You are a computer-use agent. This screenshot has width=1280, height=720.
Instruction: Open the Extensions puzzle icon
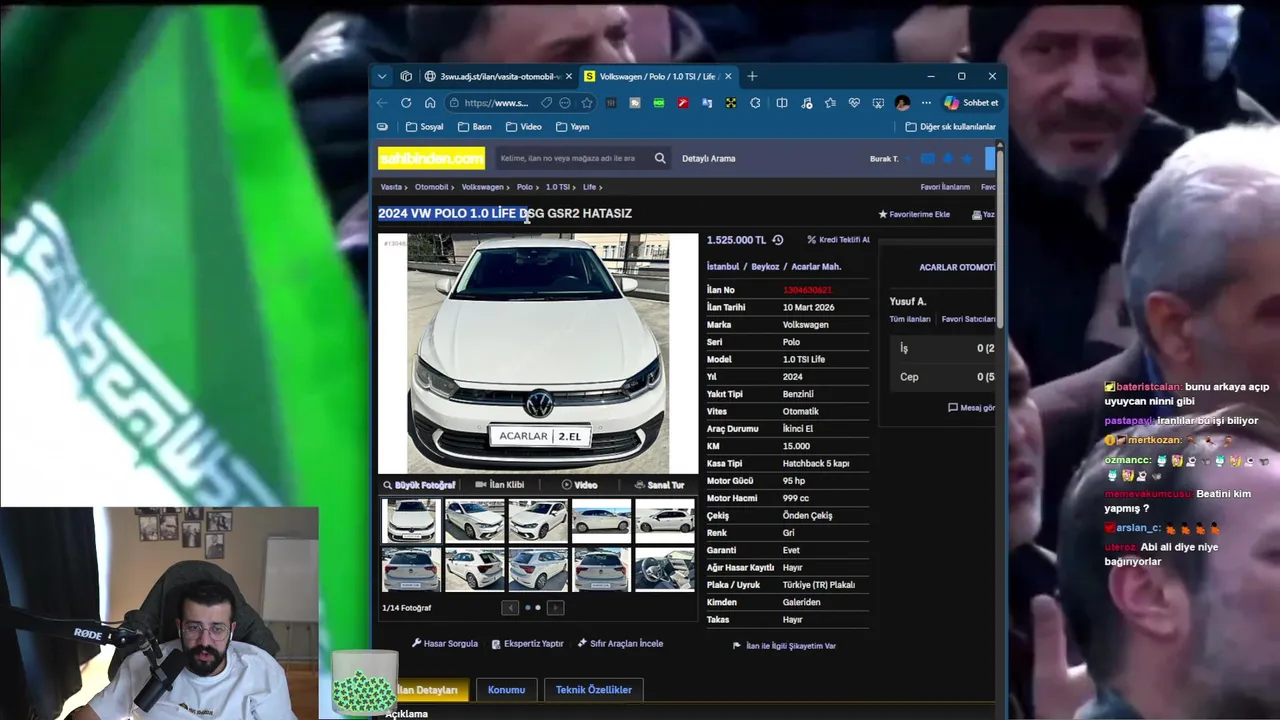(755, 103)
